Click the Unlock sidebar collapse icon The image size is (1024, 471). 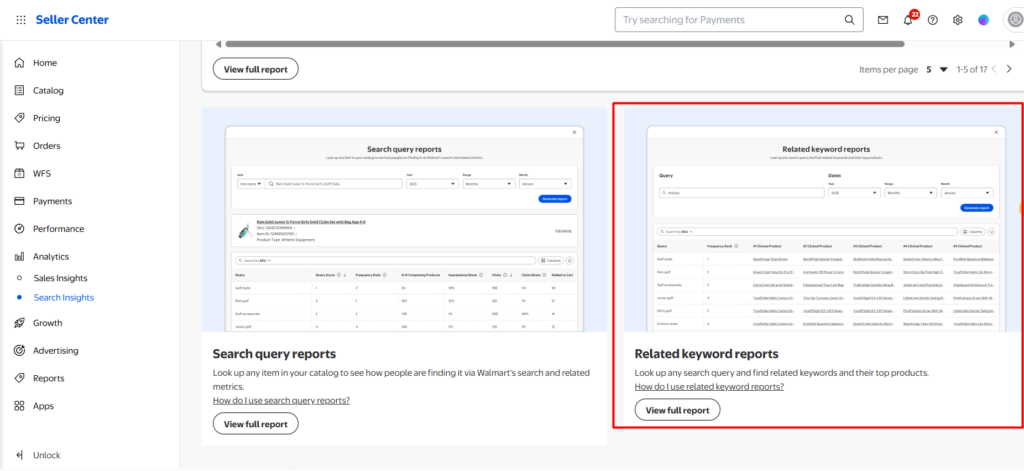coord(20,455)
